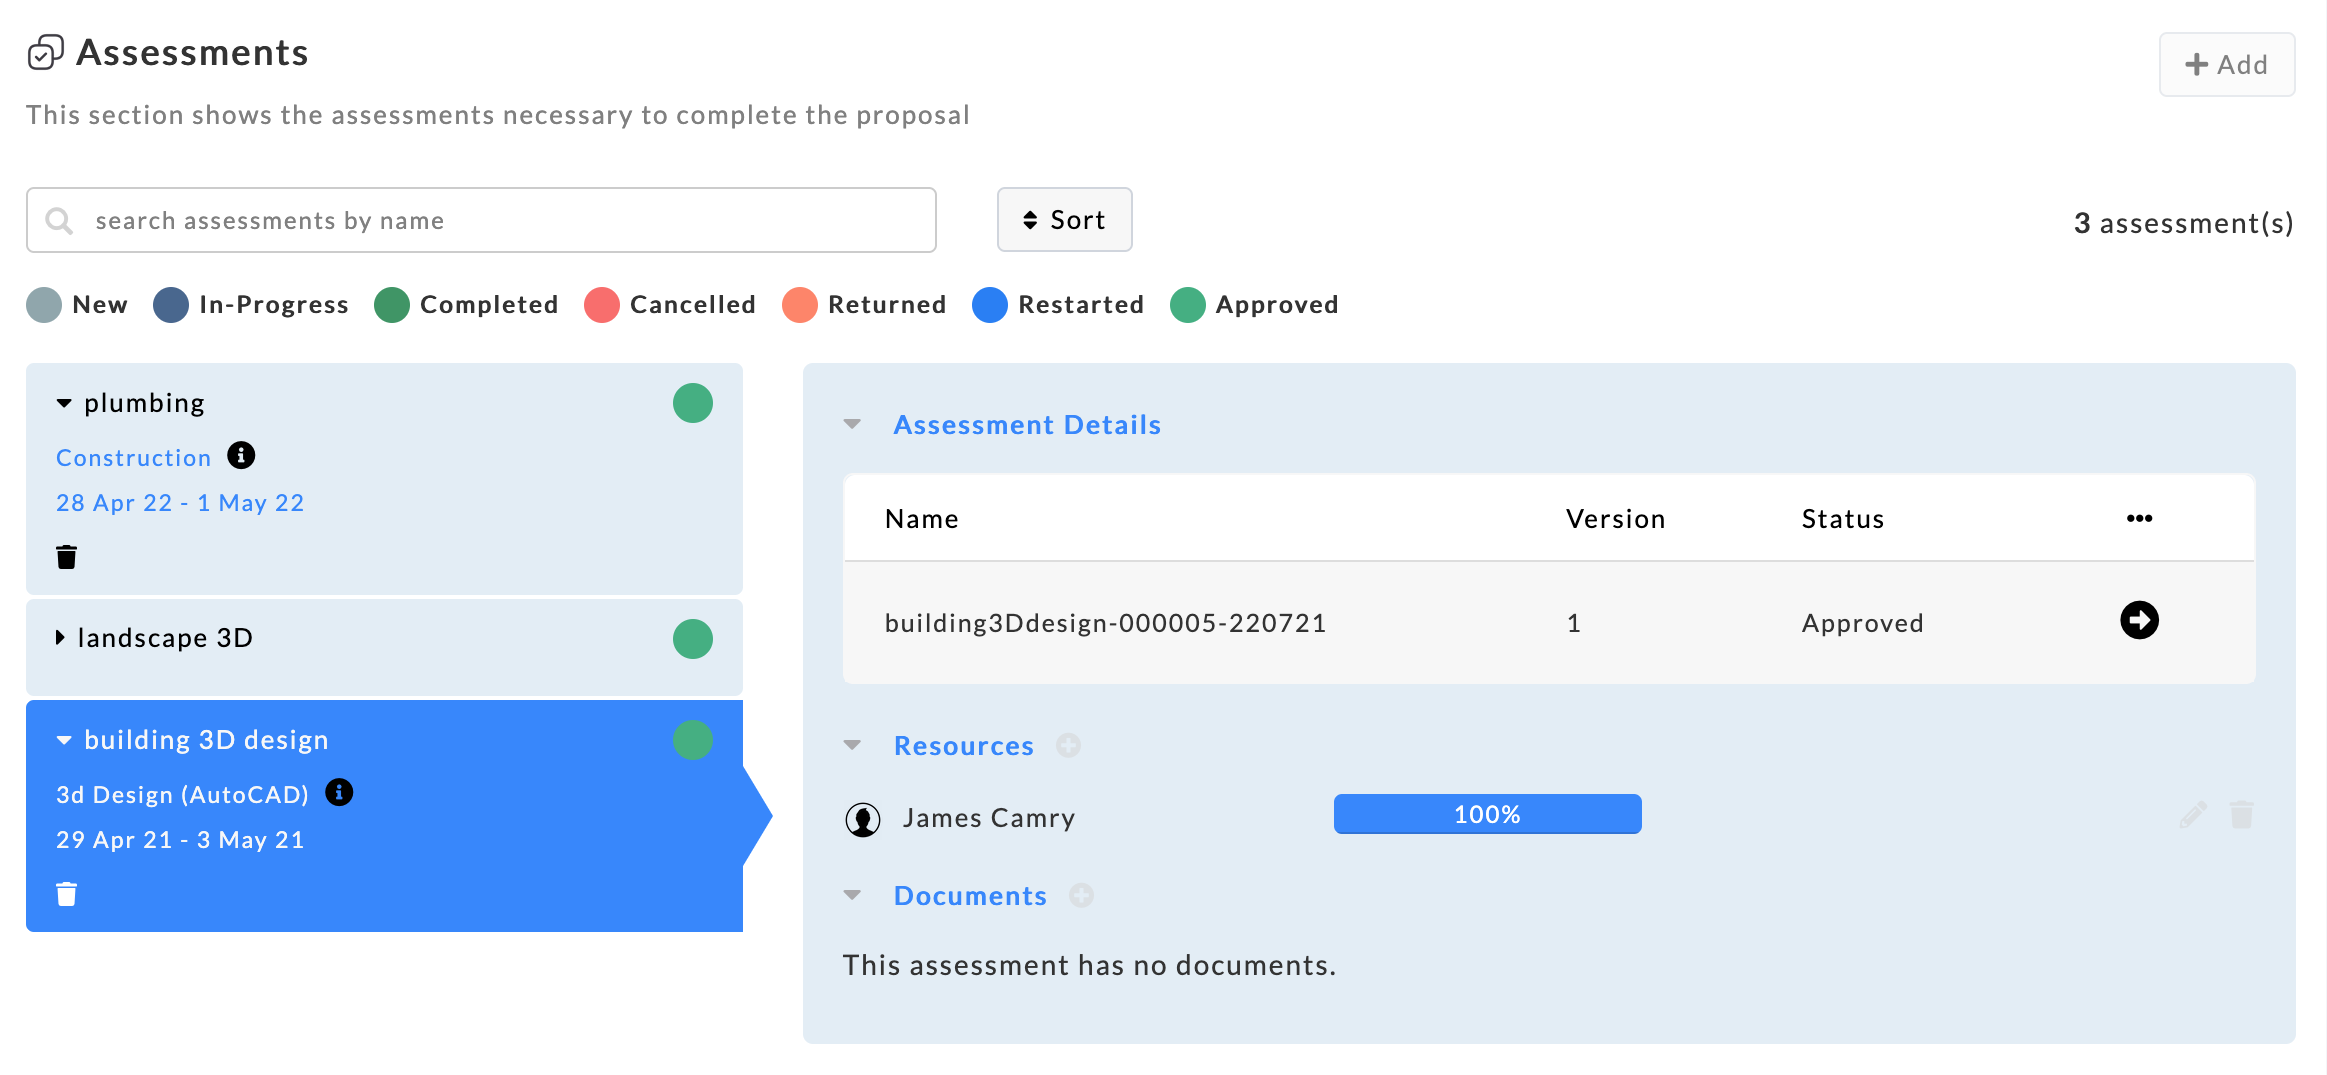Viewport: 2327px width, 1075px height.
Task: Open info icon next to Construction
Action: (241, 456)
